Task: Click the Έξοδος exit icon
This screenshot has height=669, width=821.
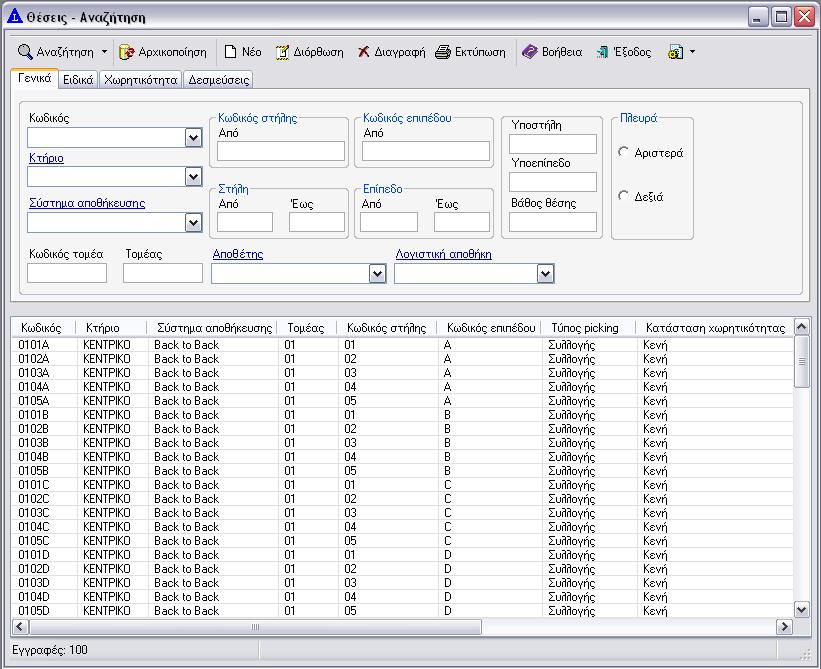Action: click(603, 52)
